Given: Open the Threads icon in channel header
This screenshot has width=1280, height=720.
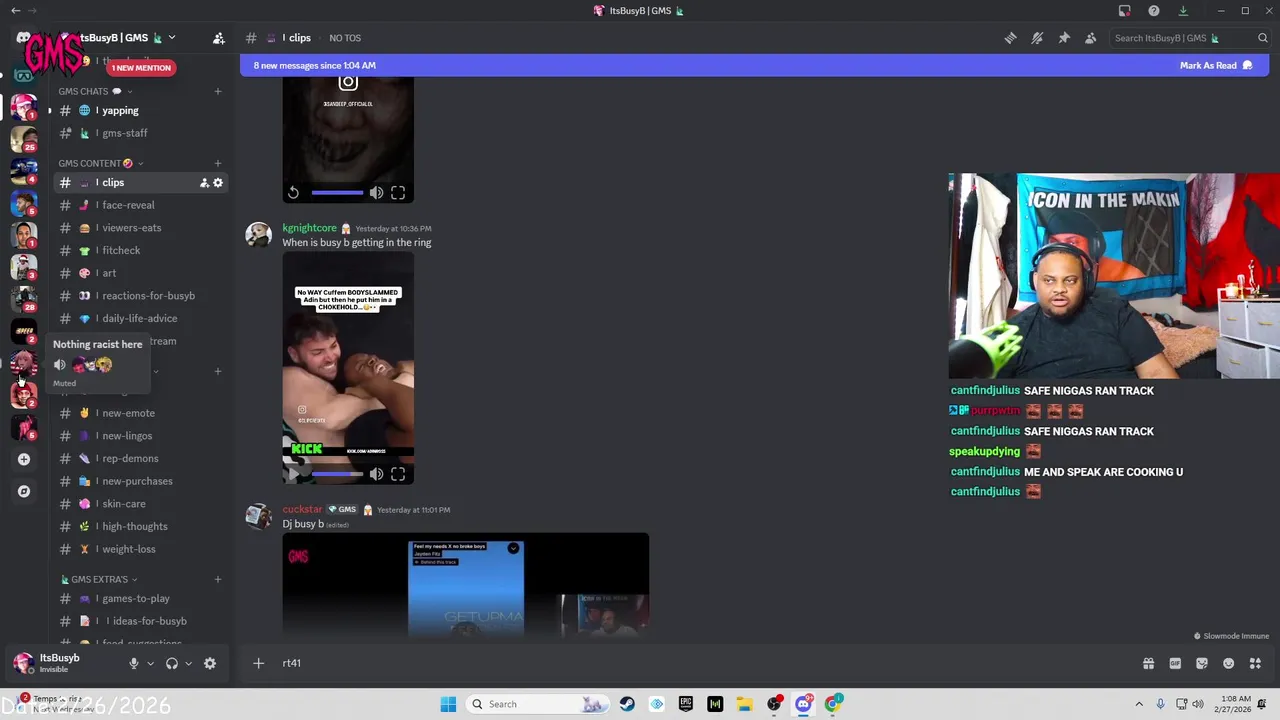Looking at the screenshot, I should [x=1010, y=38].
